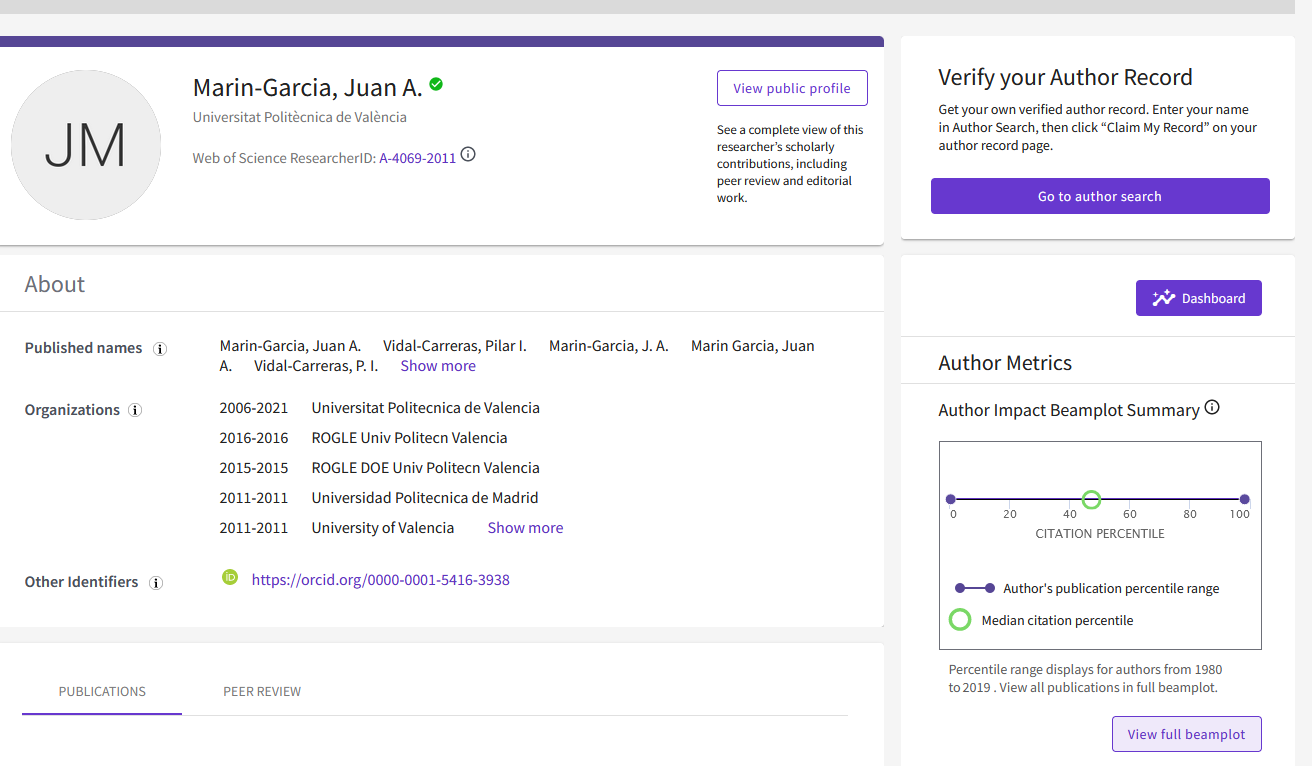
Task: Open the ORCID profile URL link
Action: [380, 580]
